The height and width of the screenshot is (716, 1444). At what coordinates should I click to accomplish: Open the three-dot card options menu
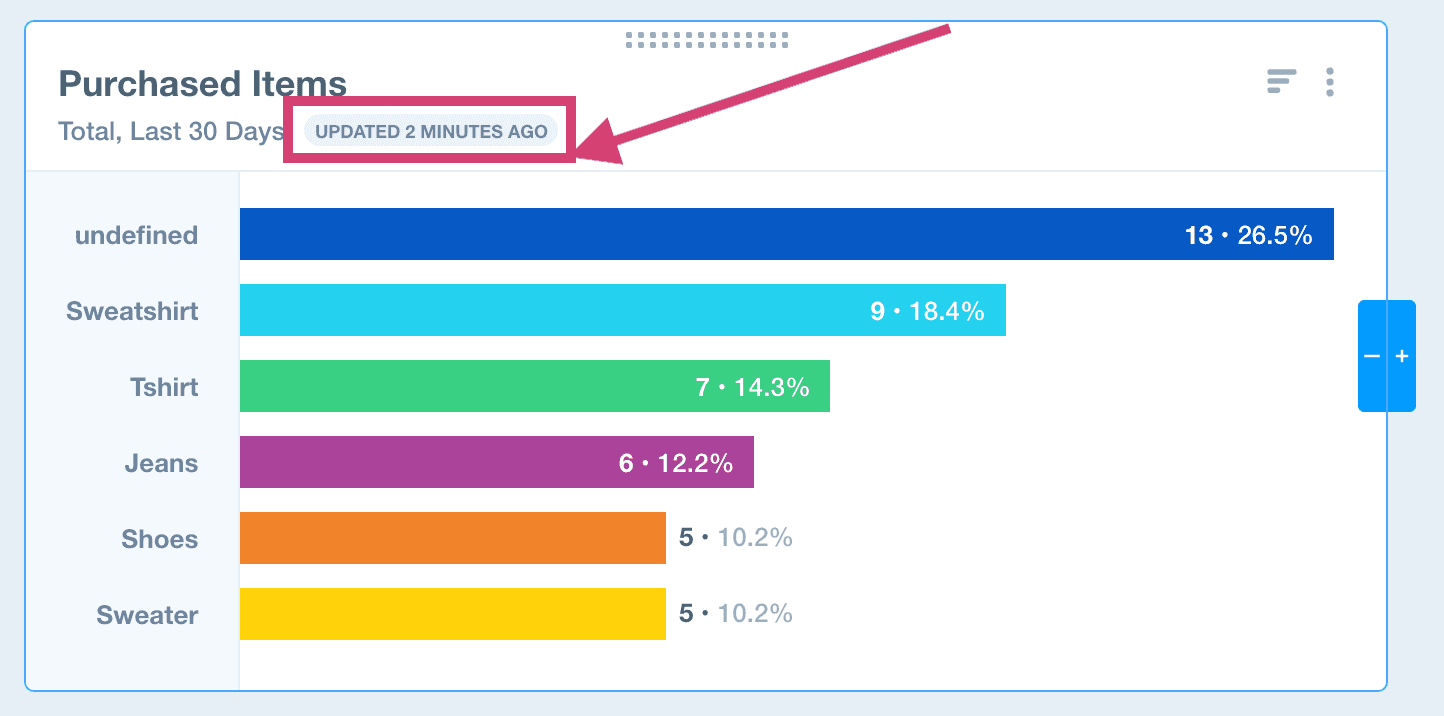tap(1329, 82)
